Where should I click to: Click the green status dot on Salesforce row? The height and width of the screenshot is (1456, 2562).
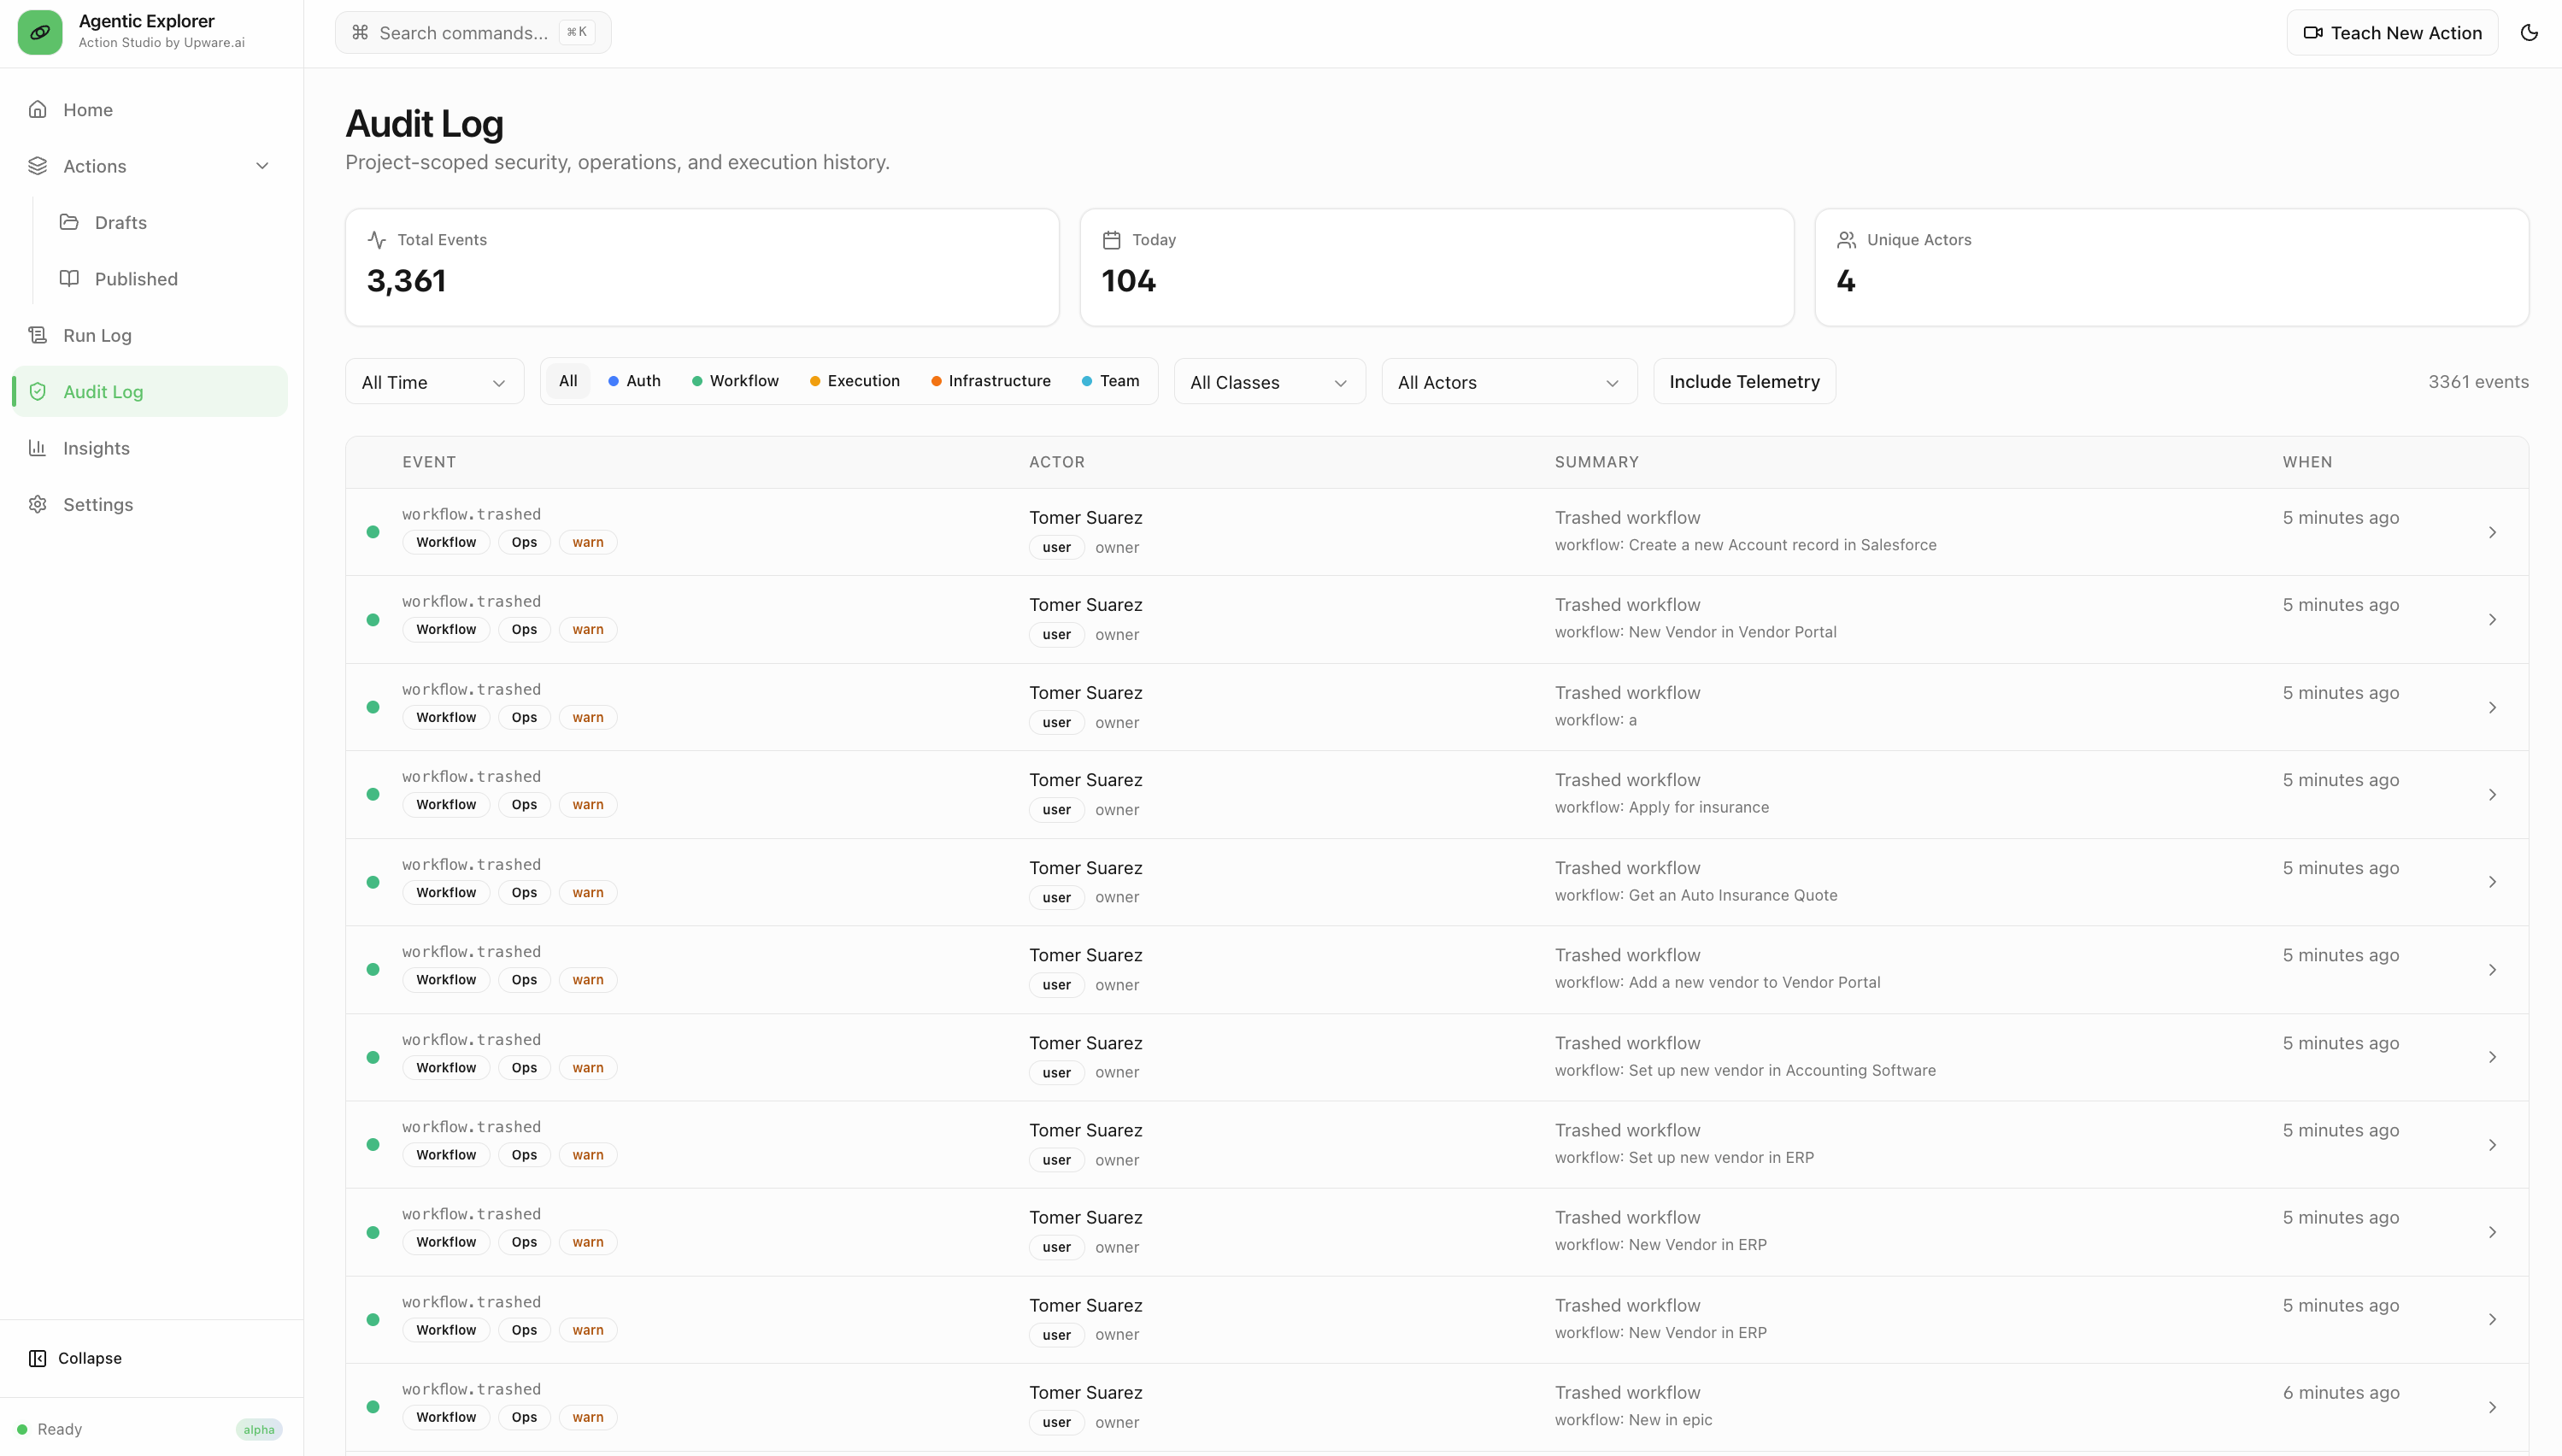coord(373,532)
